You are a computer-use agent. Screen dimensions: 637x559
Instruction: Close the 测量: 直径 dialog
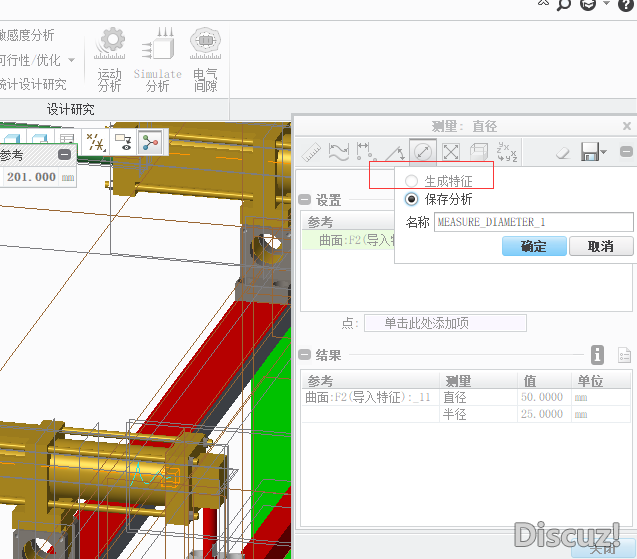tap(627, 126)
